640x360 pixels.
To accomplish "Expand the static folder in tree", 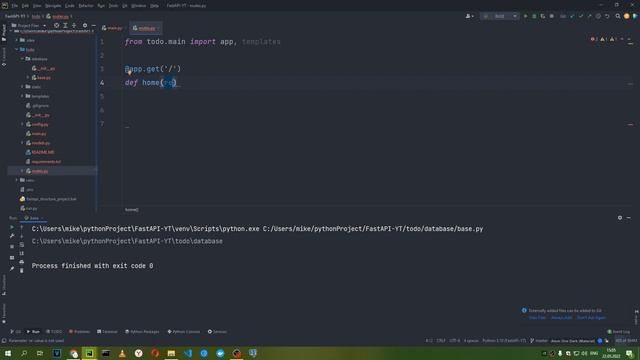I will 22,87.
